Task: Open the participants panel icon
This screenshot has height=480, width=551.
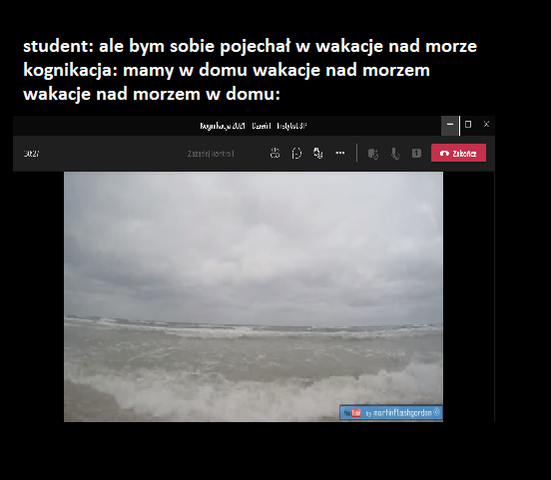Action: [275, 154]
